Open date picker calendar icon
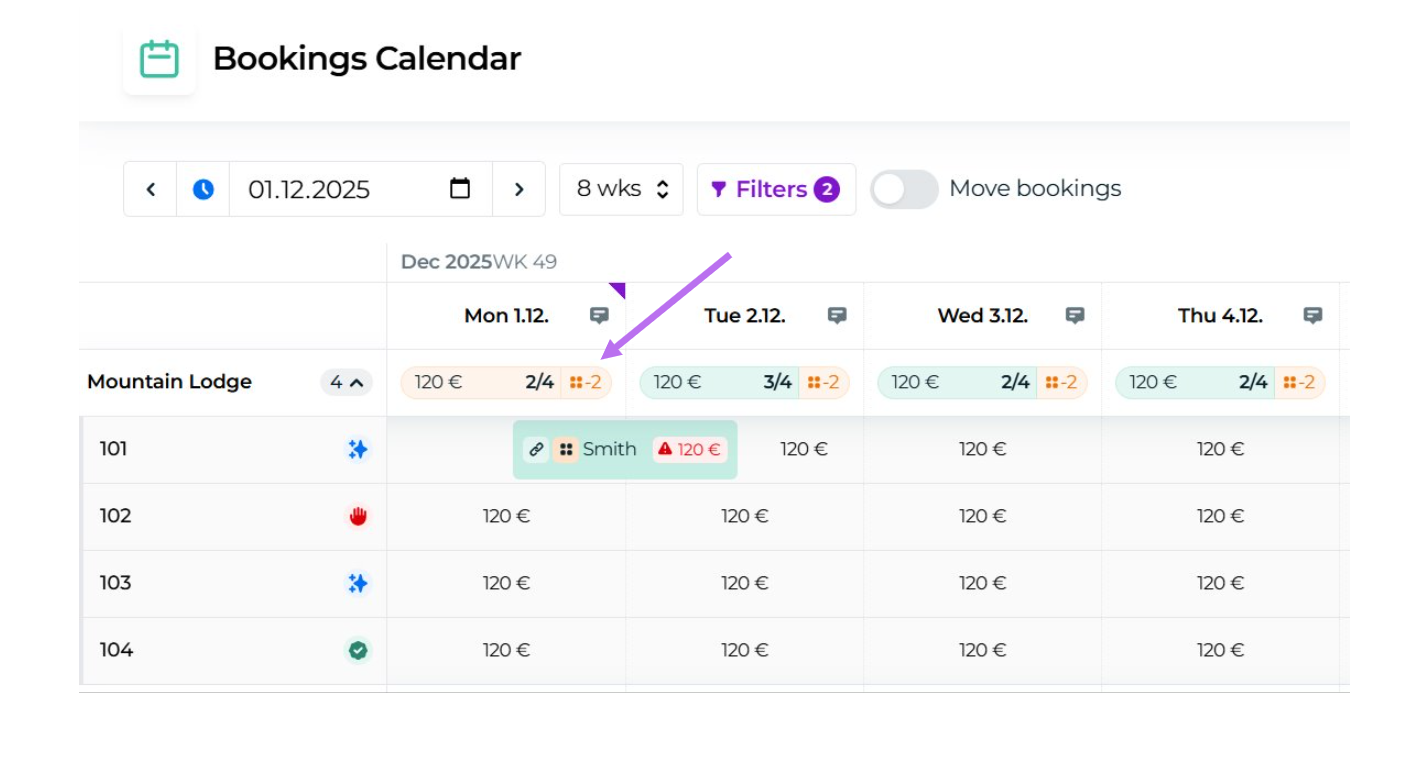The width and height of the screenshot is (1422, 781). point(460,189)
